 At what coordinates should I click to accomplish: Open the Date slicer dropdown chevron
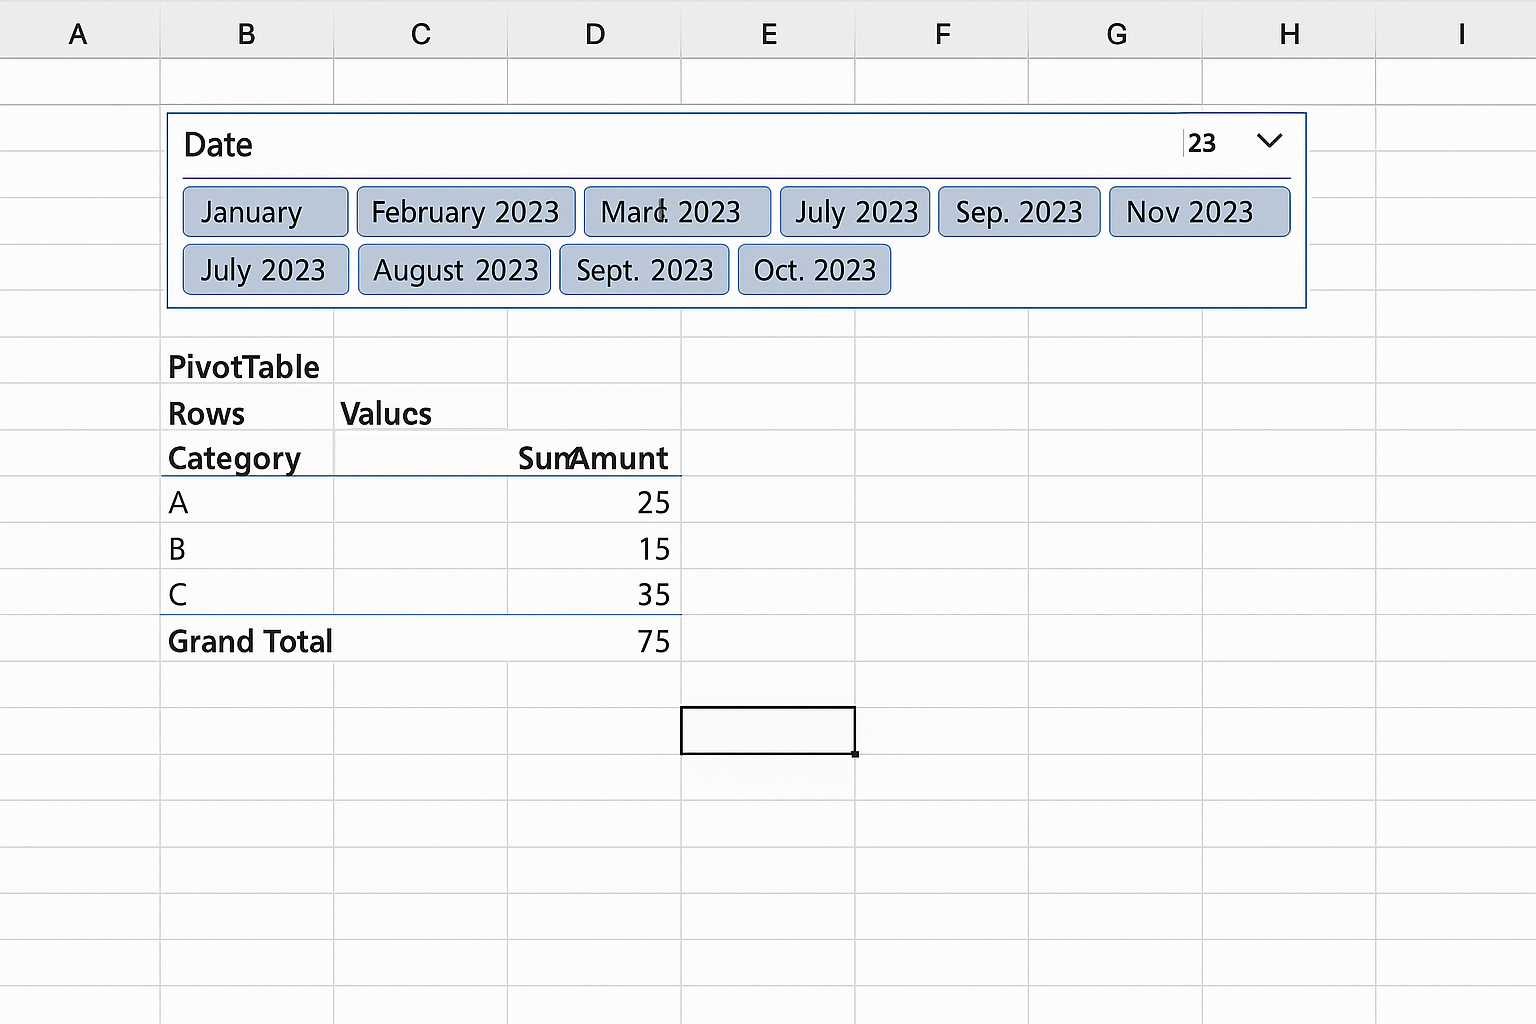point(1269,141)
